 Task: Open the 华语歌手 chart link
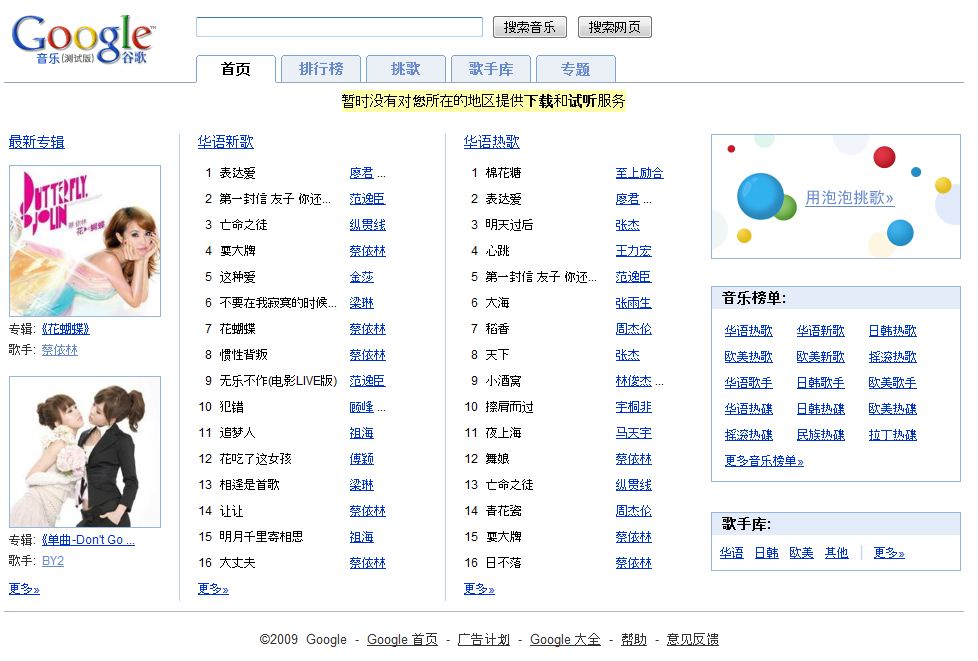pyautogui.click(x=748, y=383)
